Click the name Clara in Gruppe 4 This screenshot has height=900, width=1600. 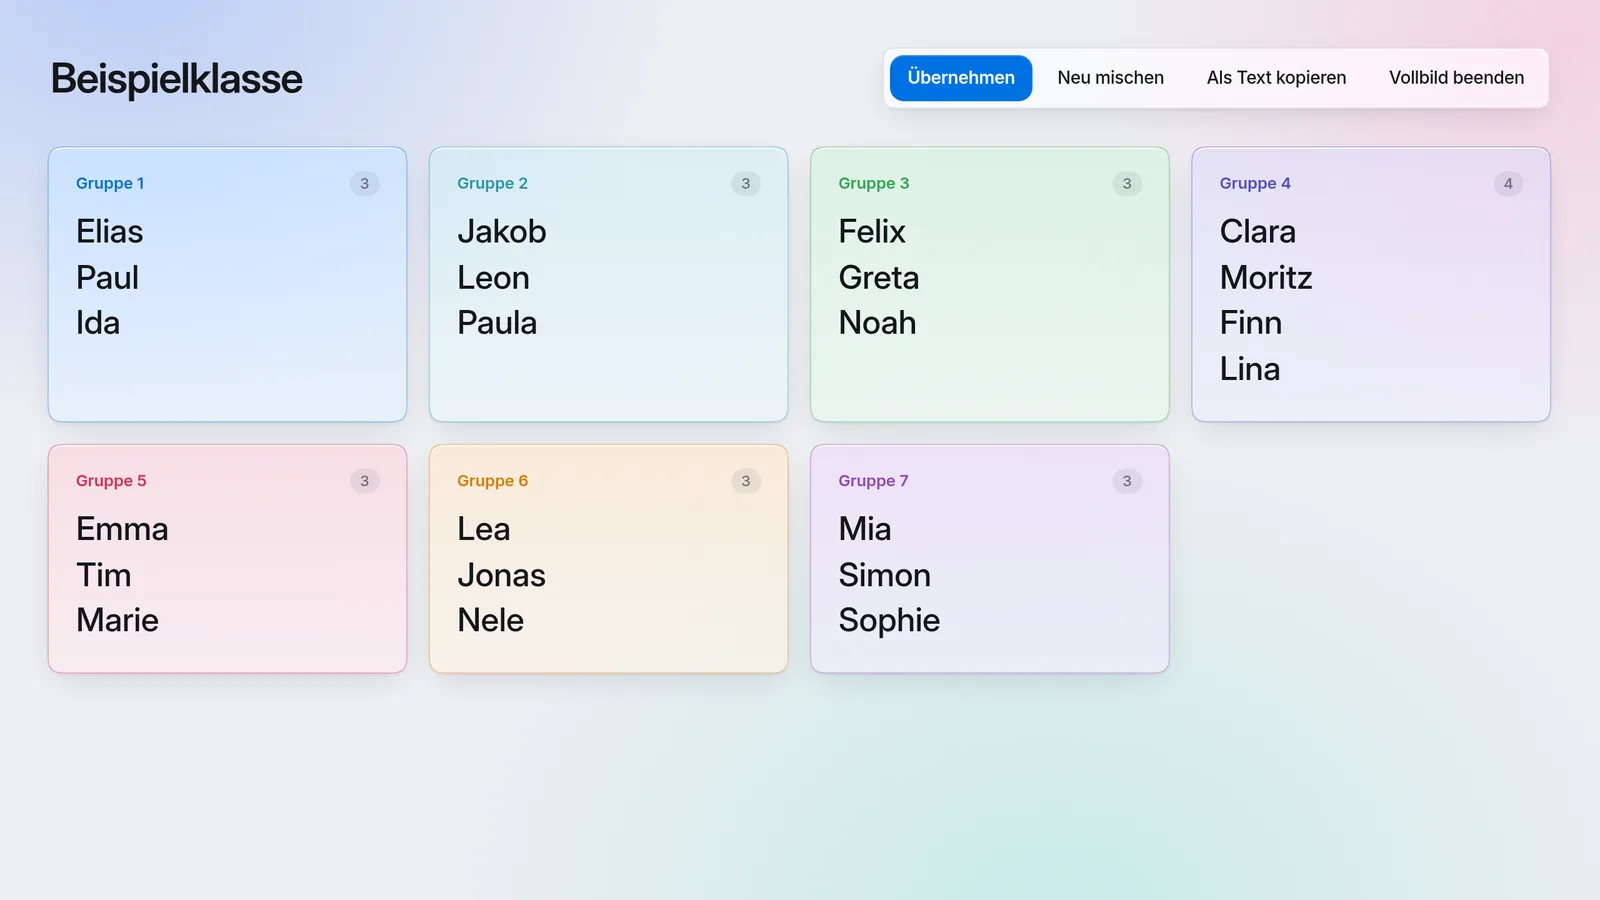point(1257,232)
